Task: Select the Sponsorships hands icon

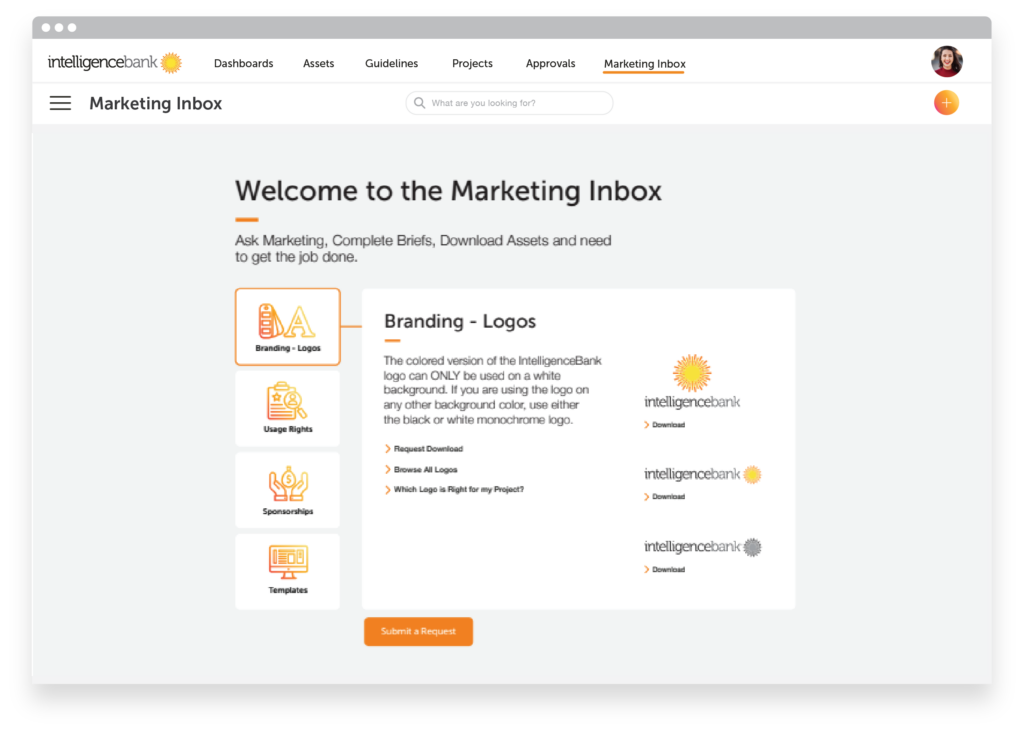Action: click(x=287, y=489)
